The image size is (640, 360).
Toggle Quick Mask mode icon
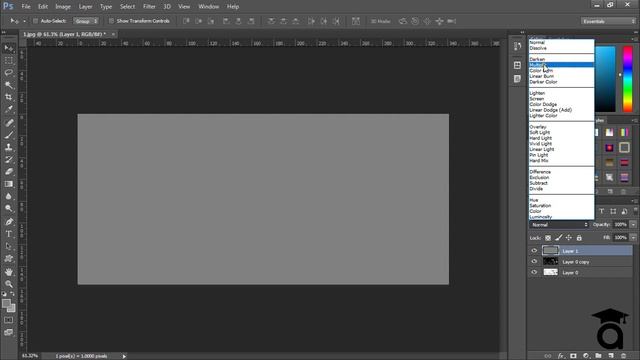[9, 320]
